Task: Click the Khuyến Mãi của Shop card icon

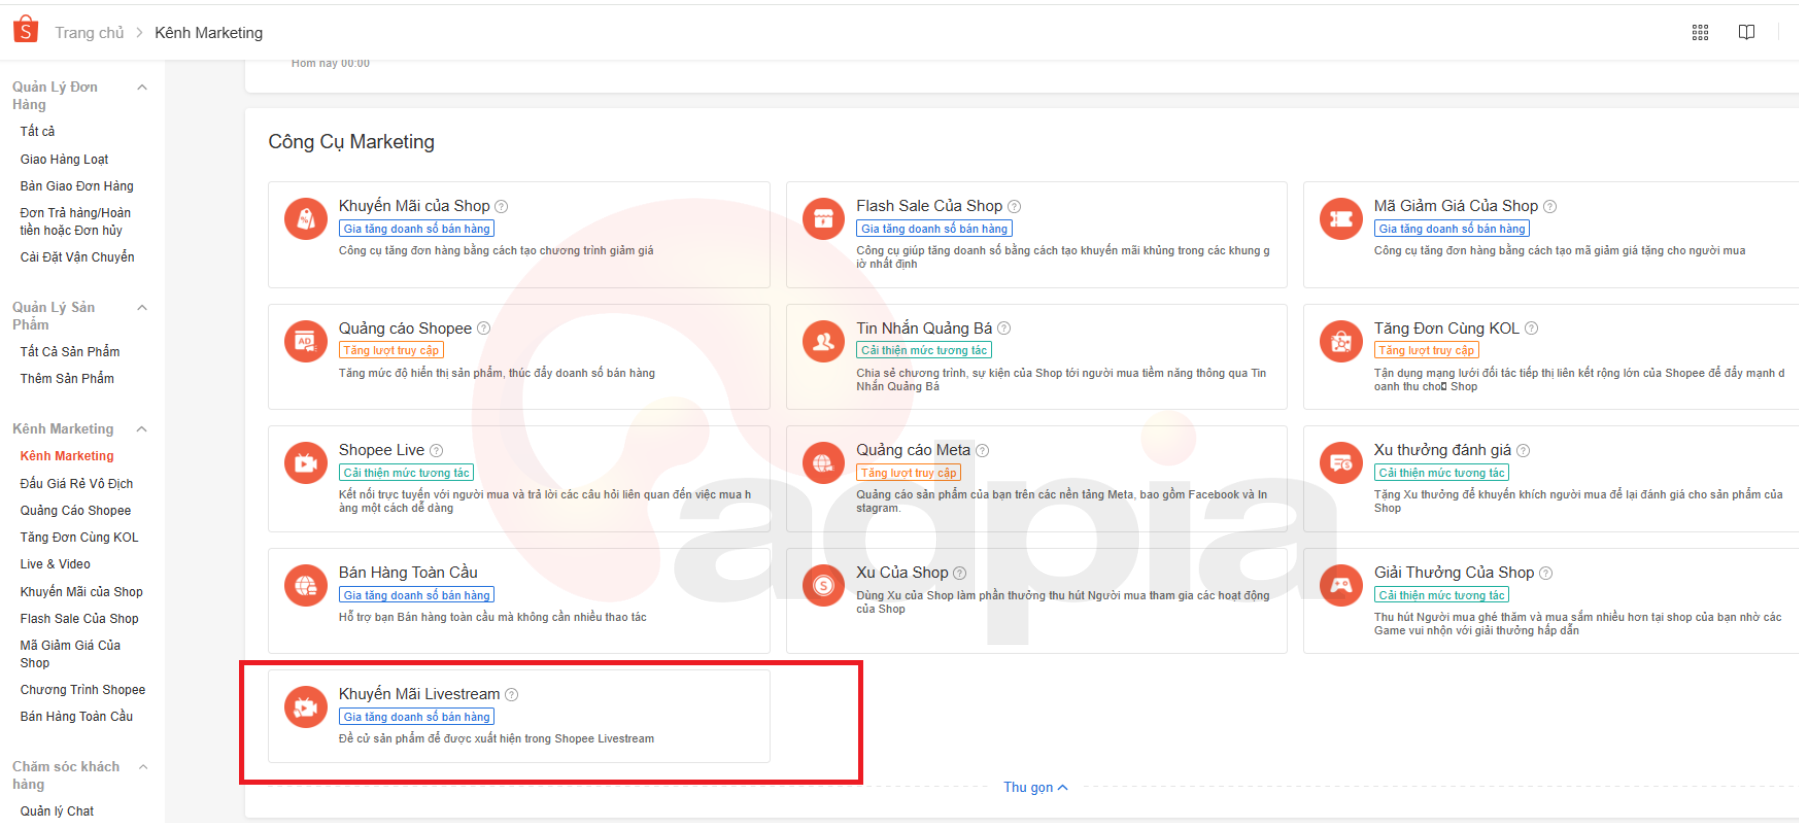Action: point(306,218)
